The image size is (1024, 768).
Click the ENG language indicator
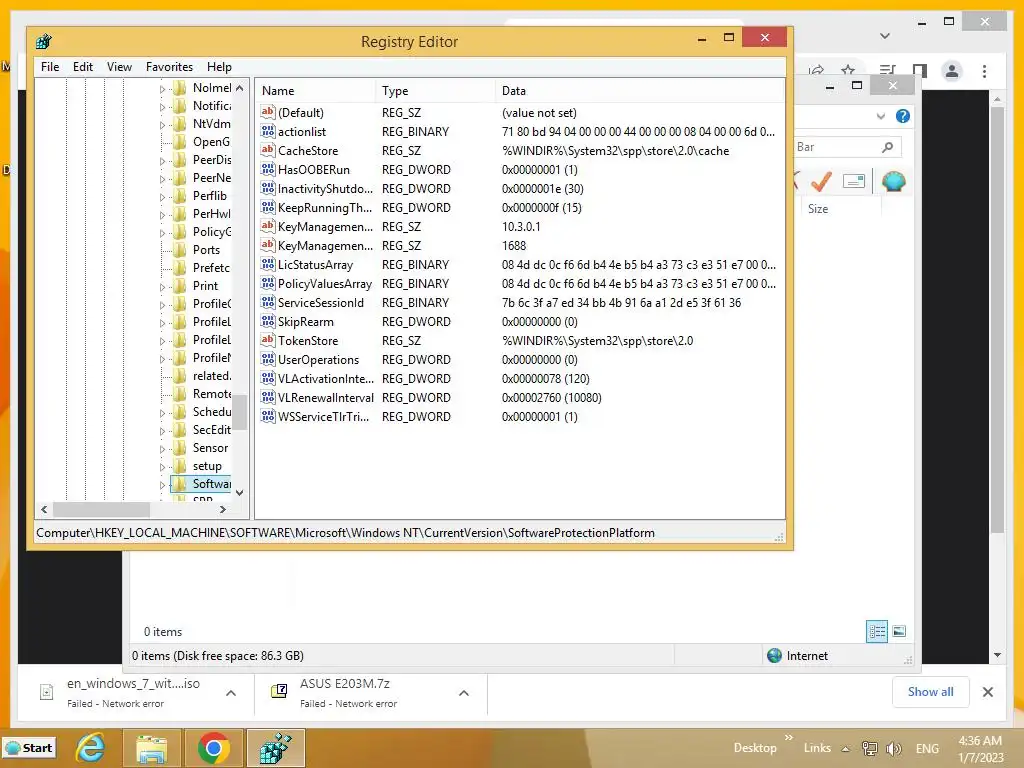(927, 748)
